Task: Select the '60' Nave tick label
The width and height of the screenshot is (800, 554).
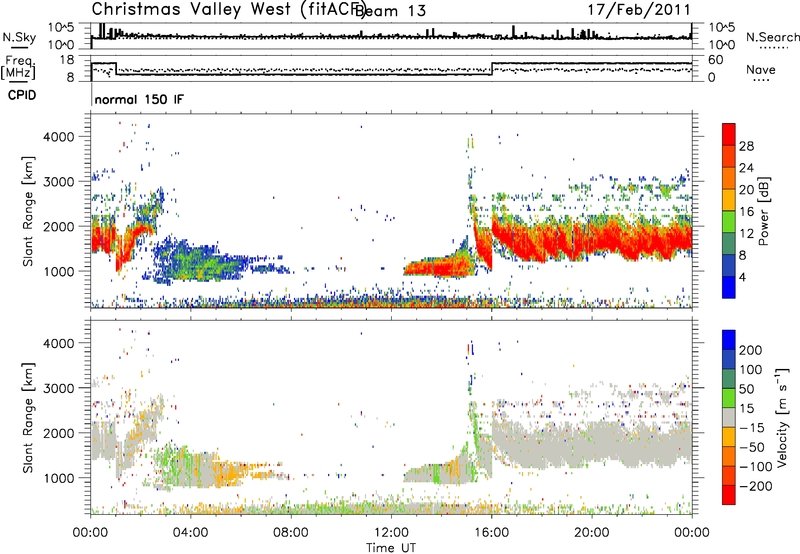Action: (716, 60)
